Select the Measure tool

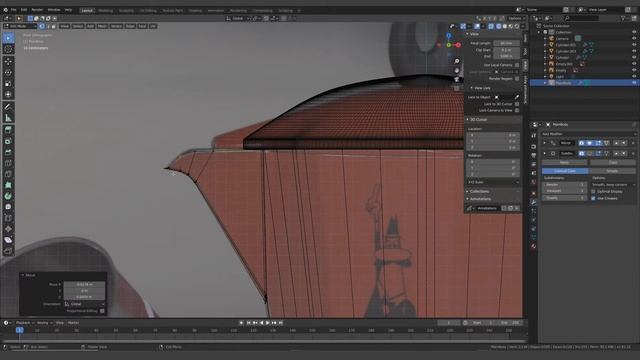[8, 118]
